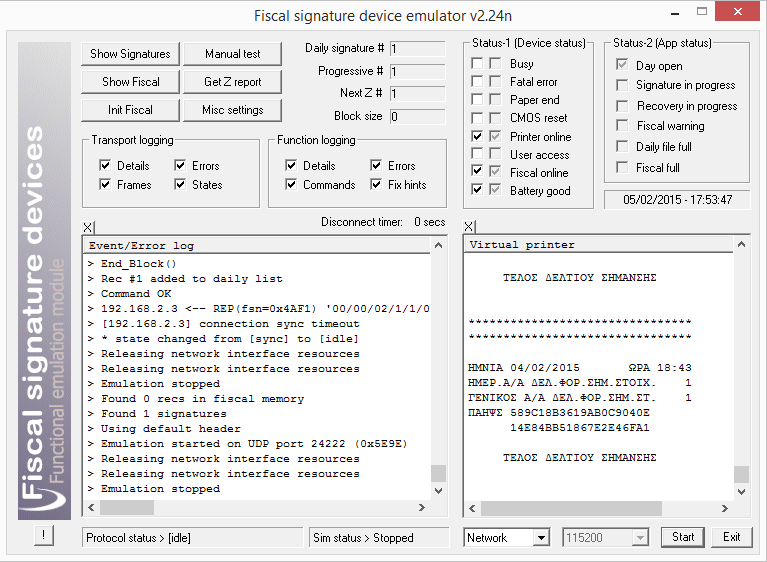Click the Block size field
The image size is (767, 562).
pos(418,116)
